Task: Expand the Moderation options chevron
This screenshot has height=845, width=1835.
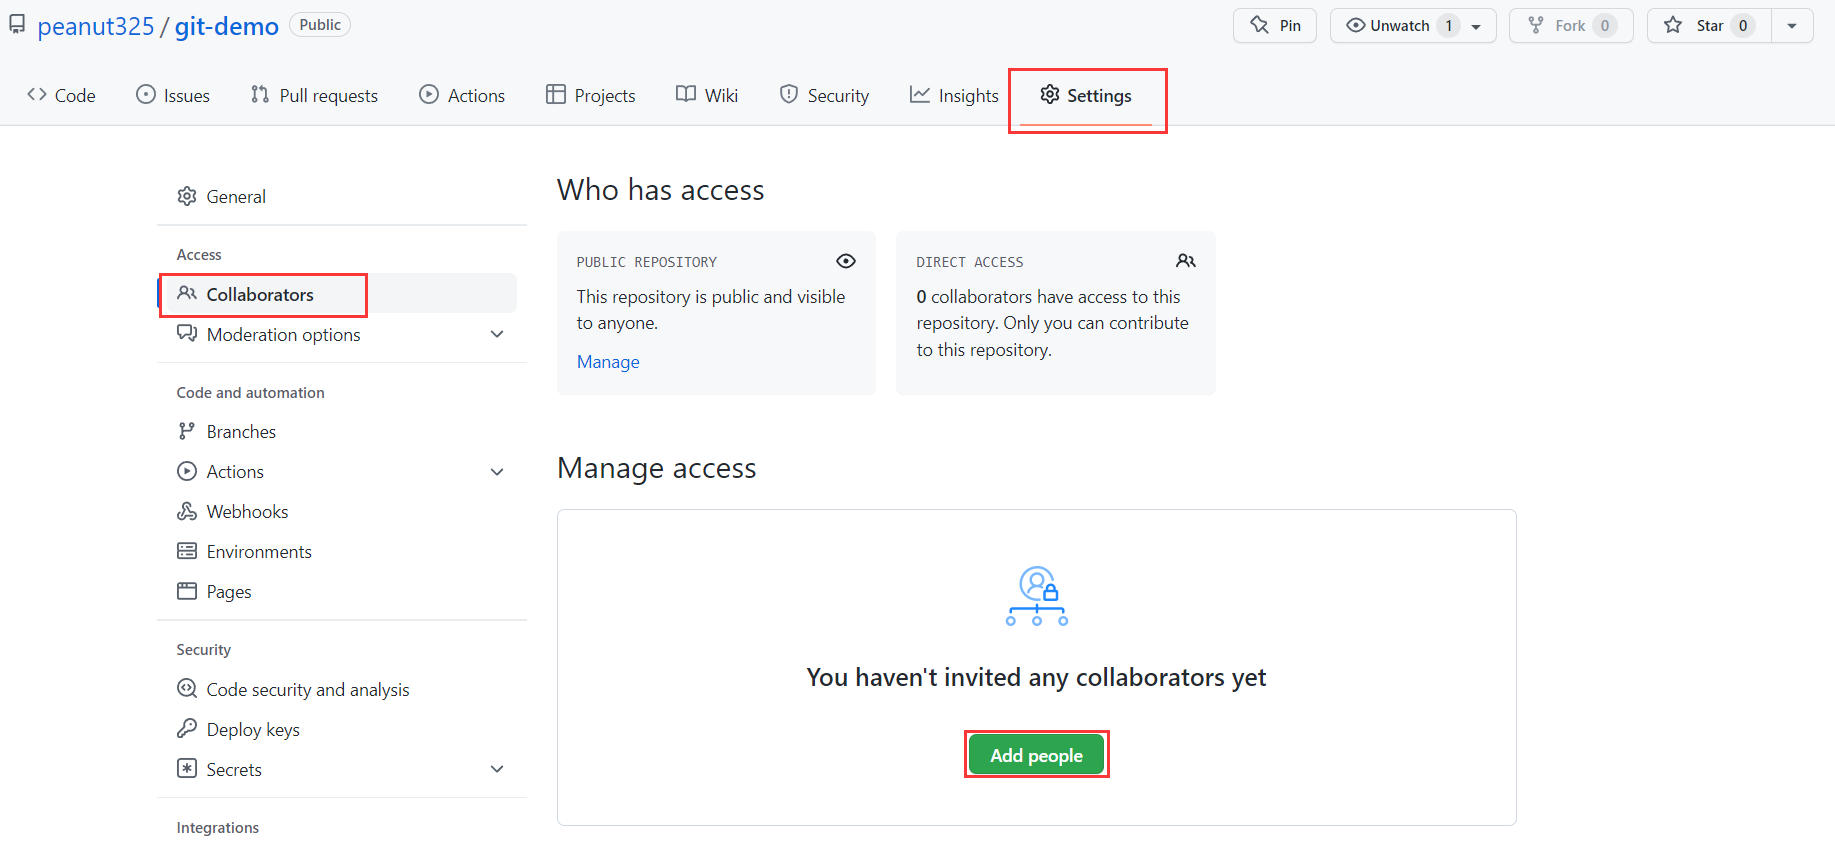Action: click(497, 334)
